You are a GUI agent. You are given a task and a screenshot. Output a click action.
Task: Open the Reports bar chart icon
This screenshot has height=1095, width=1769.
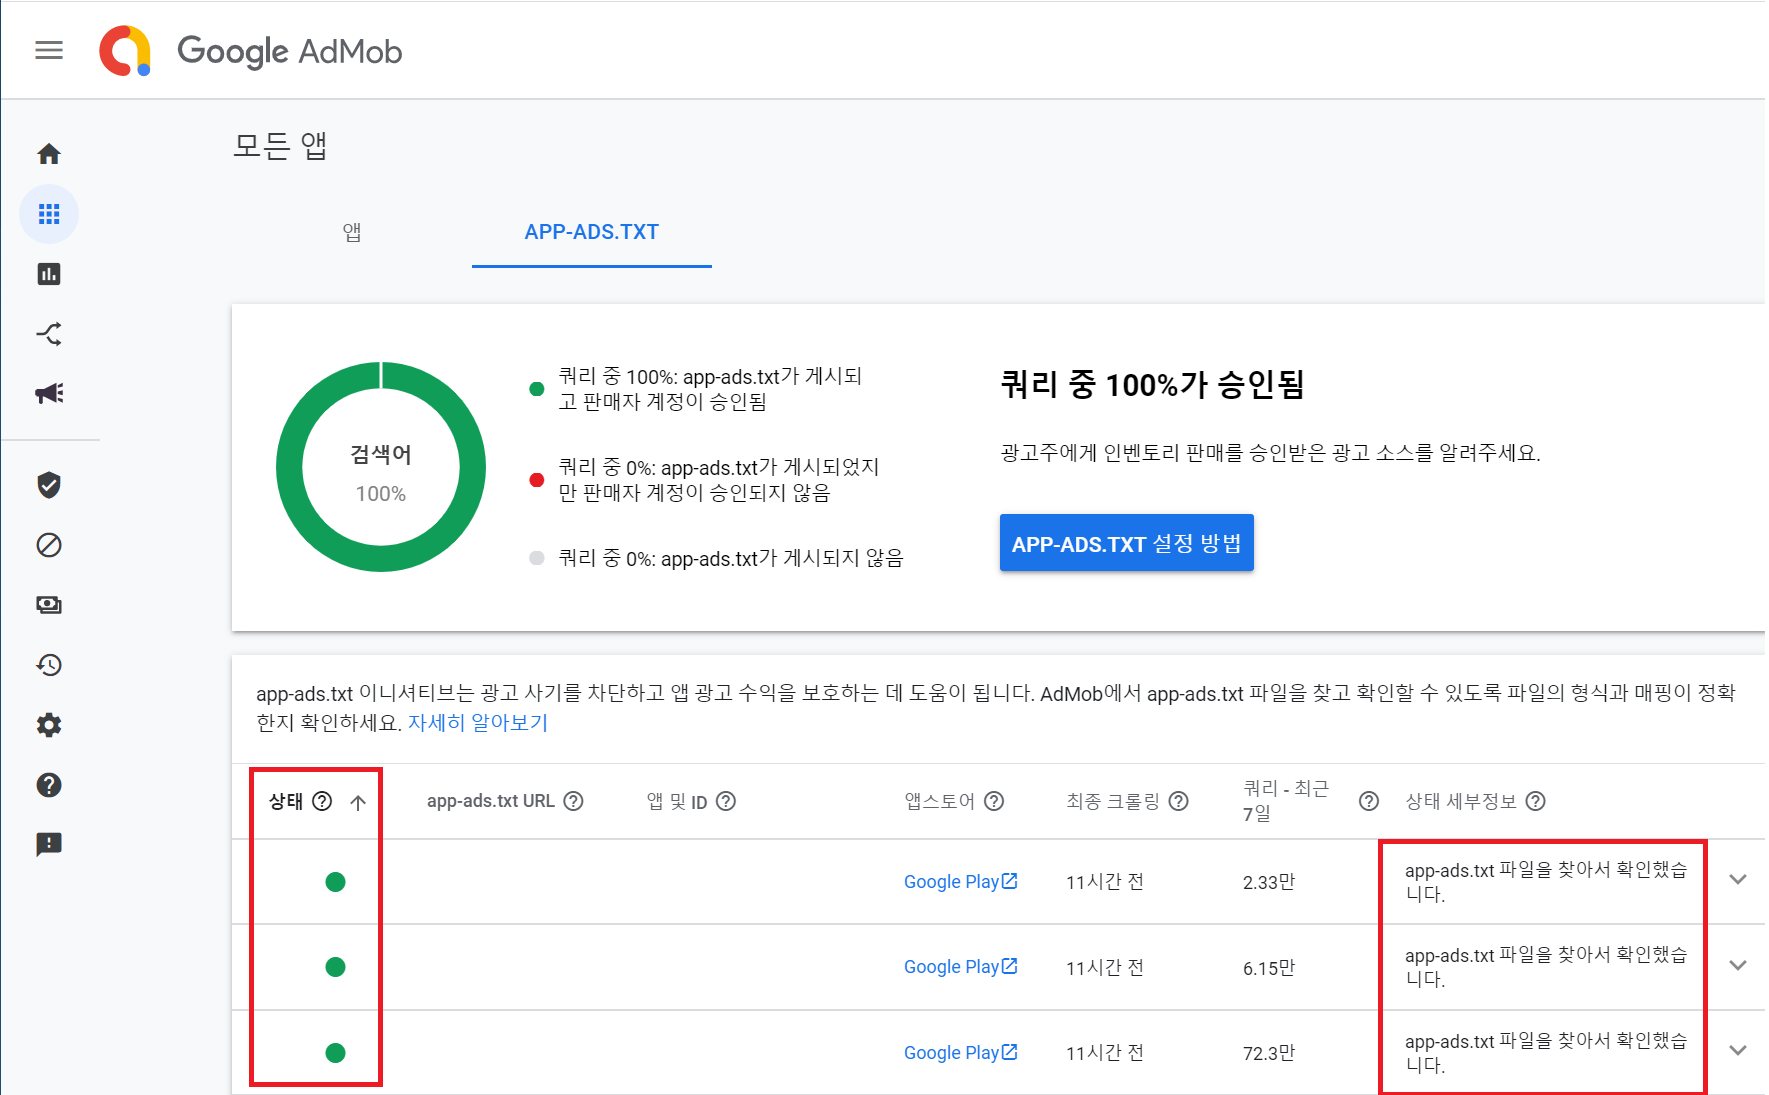49,274
